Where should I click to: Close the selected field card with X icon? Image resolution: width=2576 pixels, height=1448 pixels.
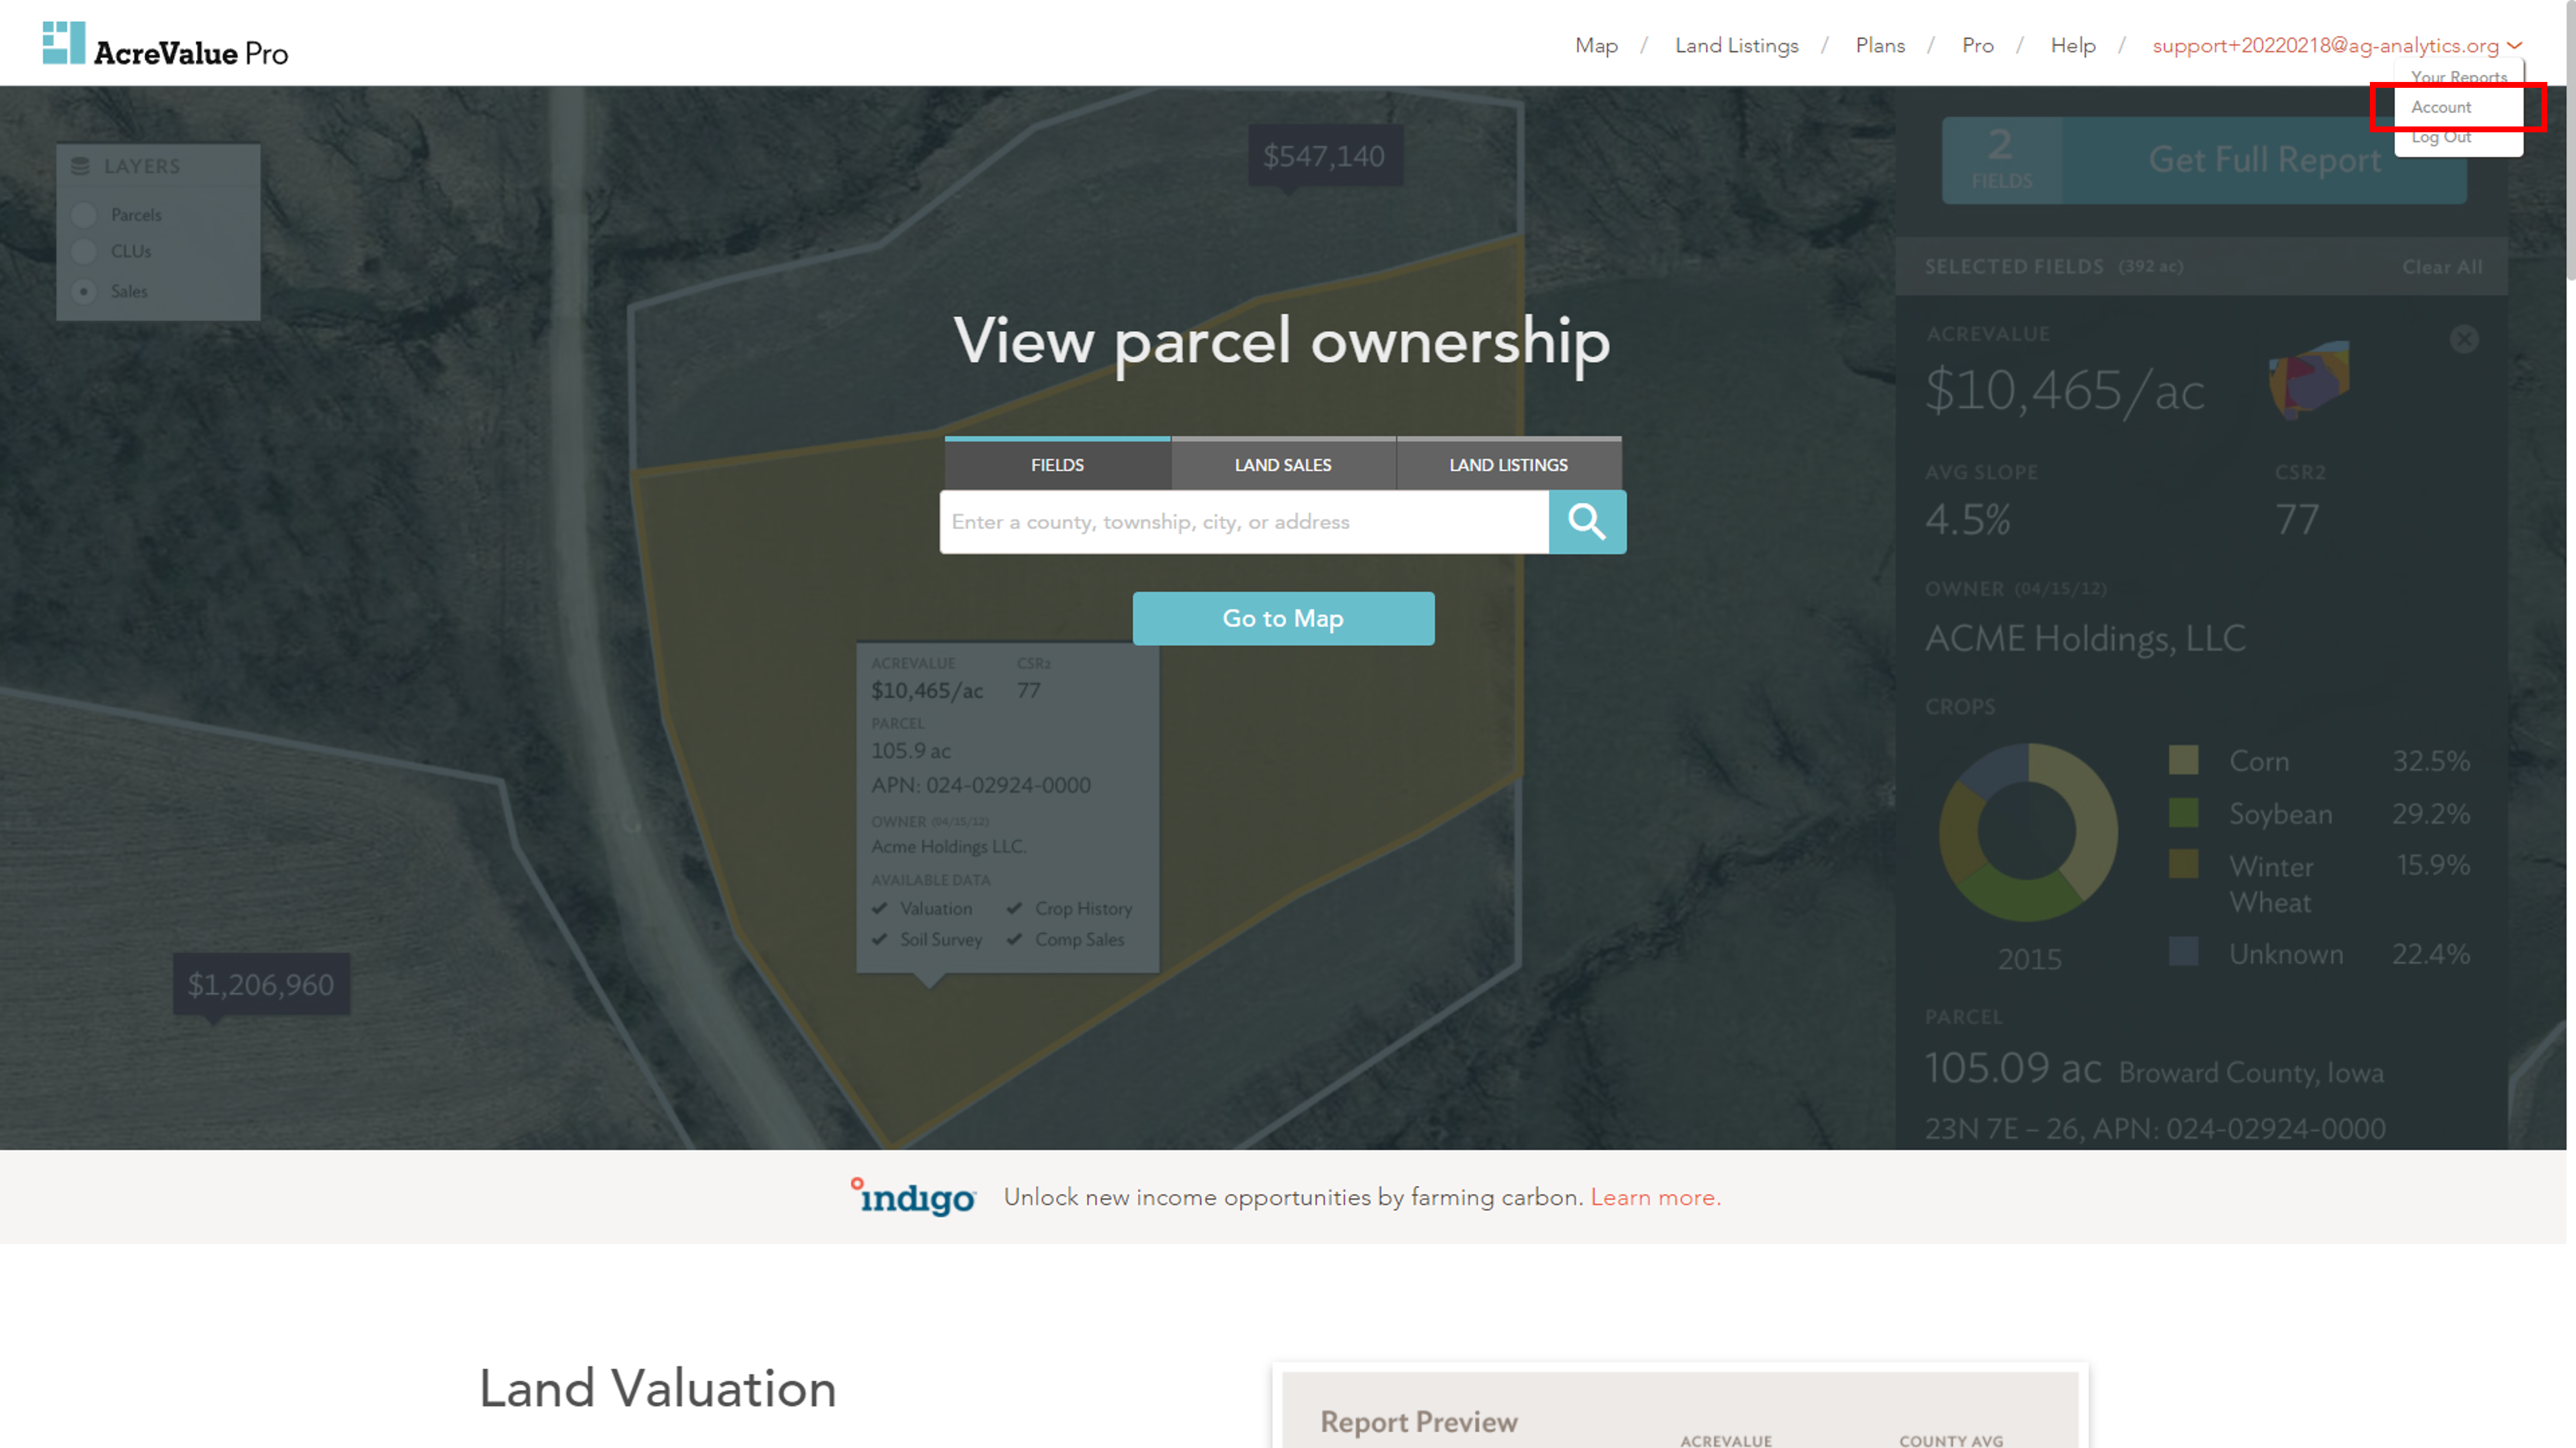(x=2464, y=339)
